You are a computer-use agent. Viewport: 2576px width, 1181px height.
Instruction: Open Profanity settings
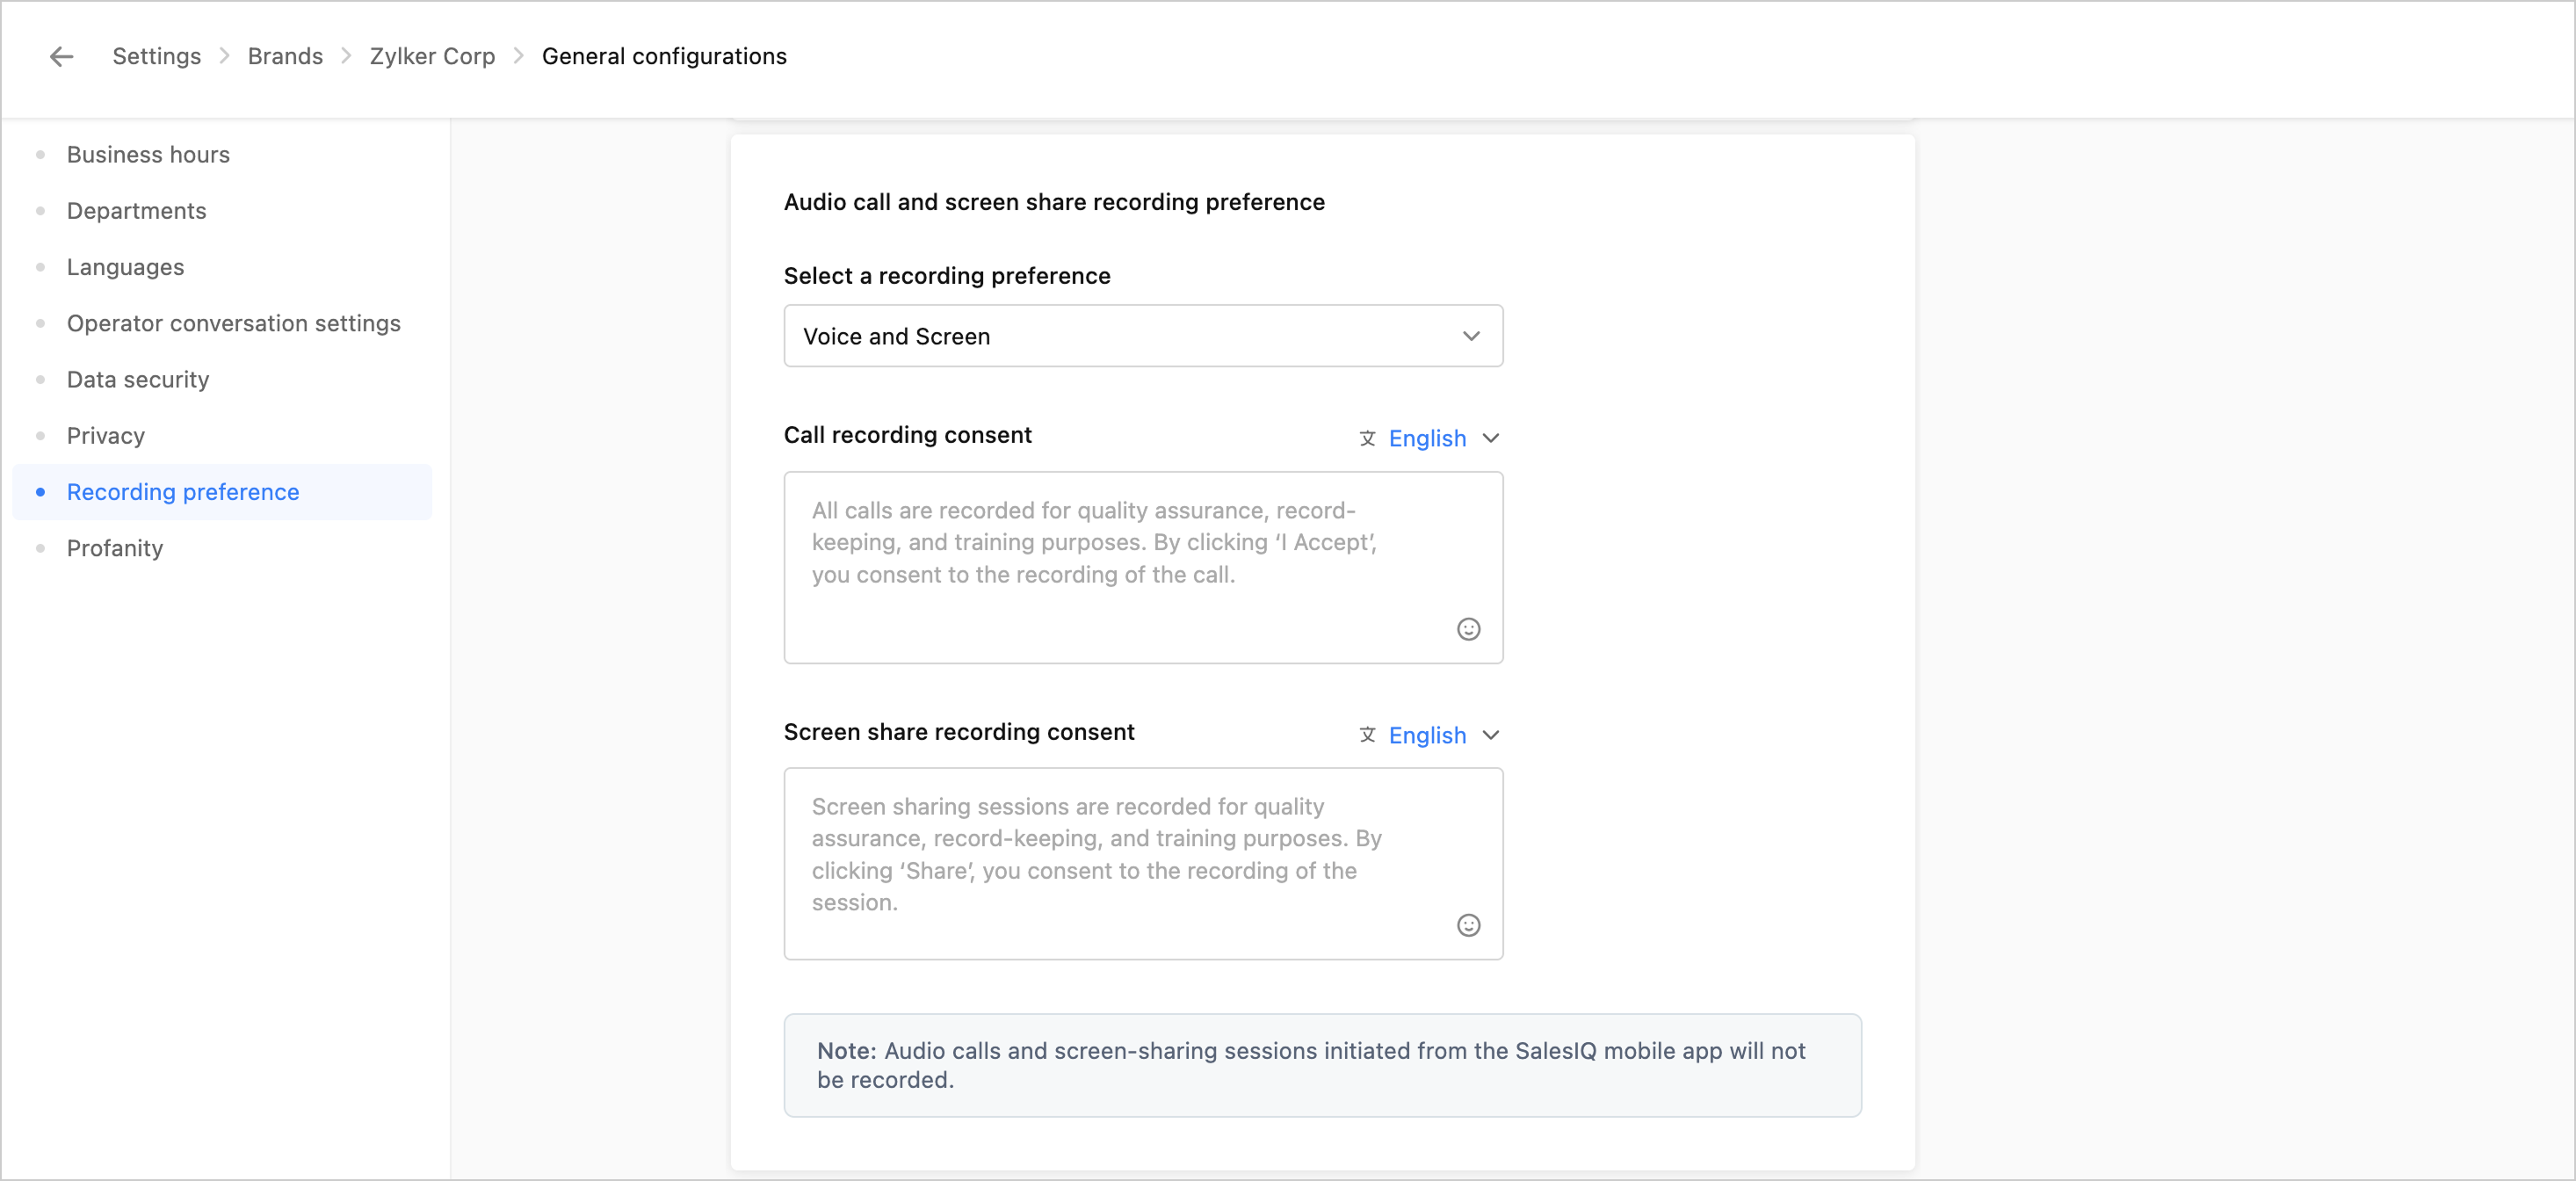pyautogui.click(x=114, y=548)
